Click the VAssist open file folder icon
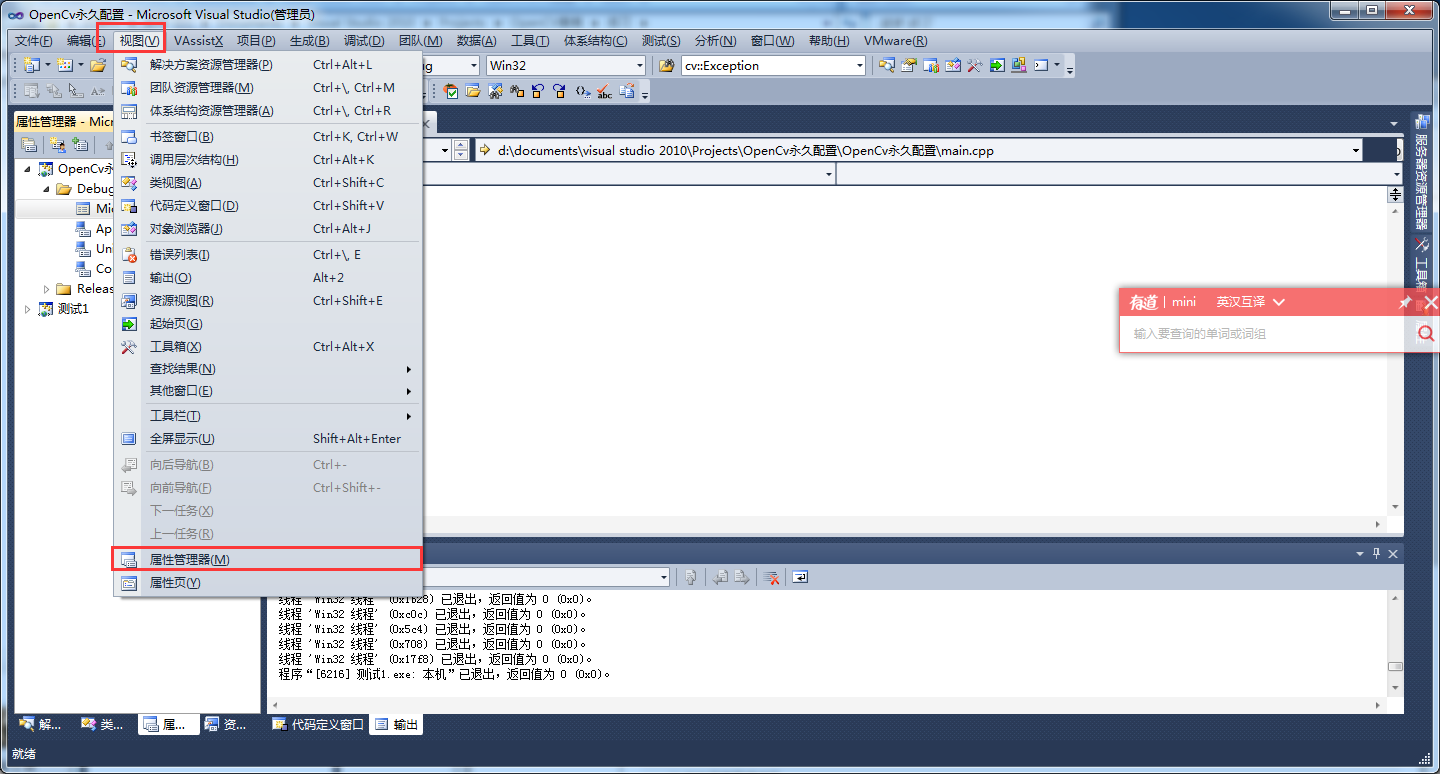Viewport: 1440px width, 774px height. [473, 91]
